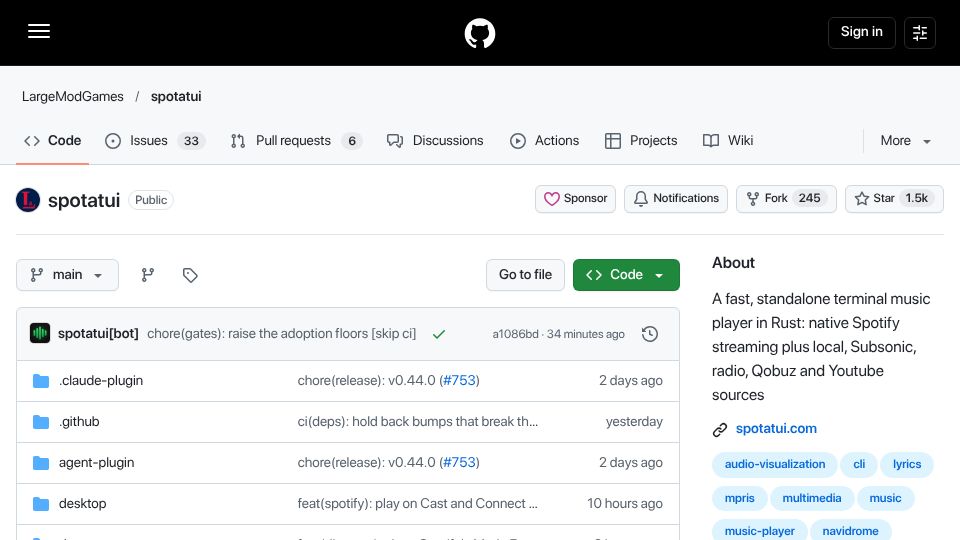960x540 pixels.
Task: Open the LargeModGames avatar next to spotatui
Action: tap(28, 200)
